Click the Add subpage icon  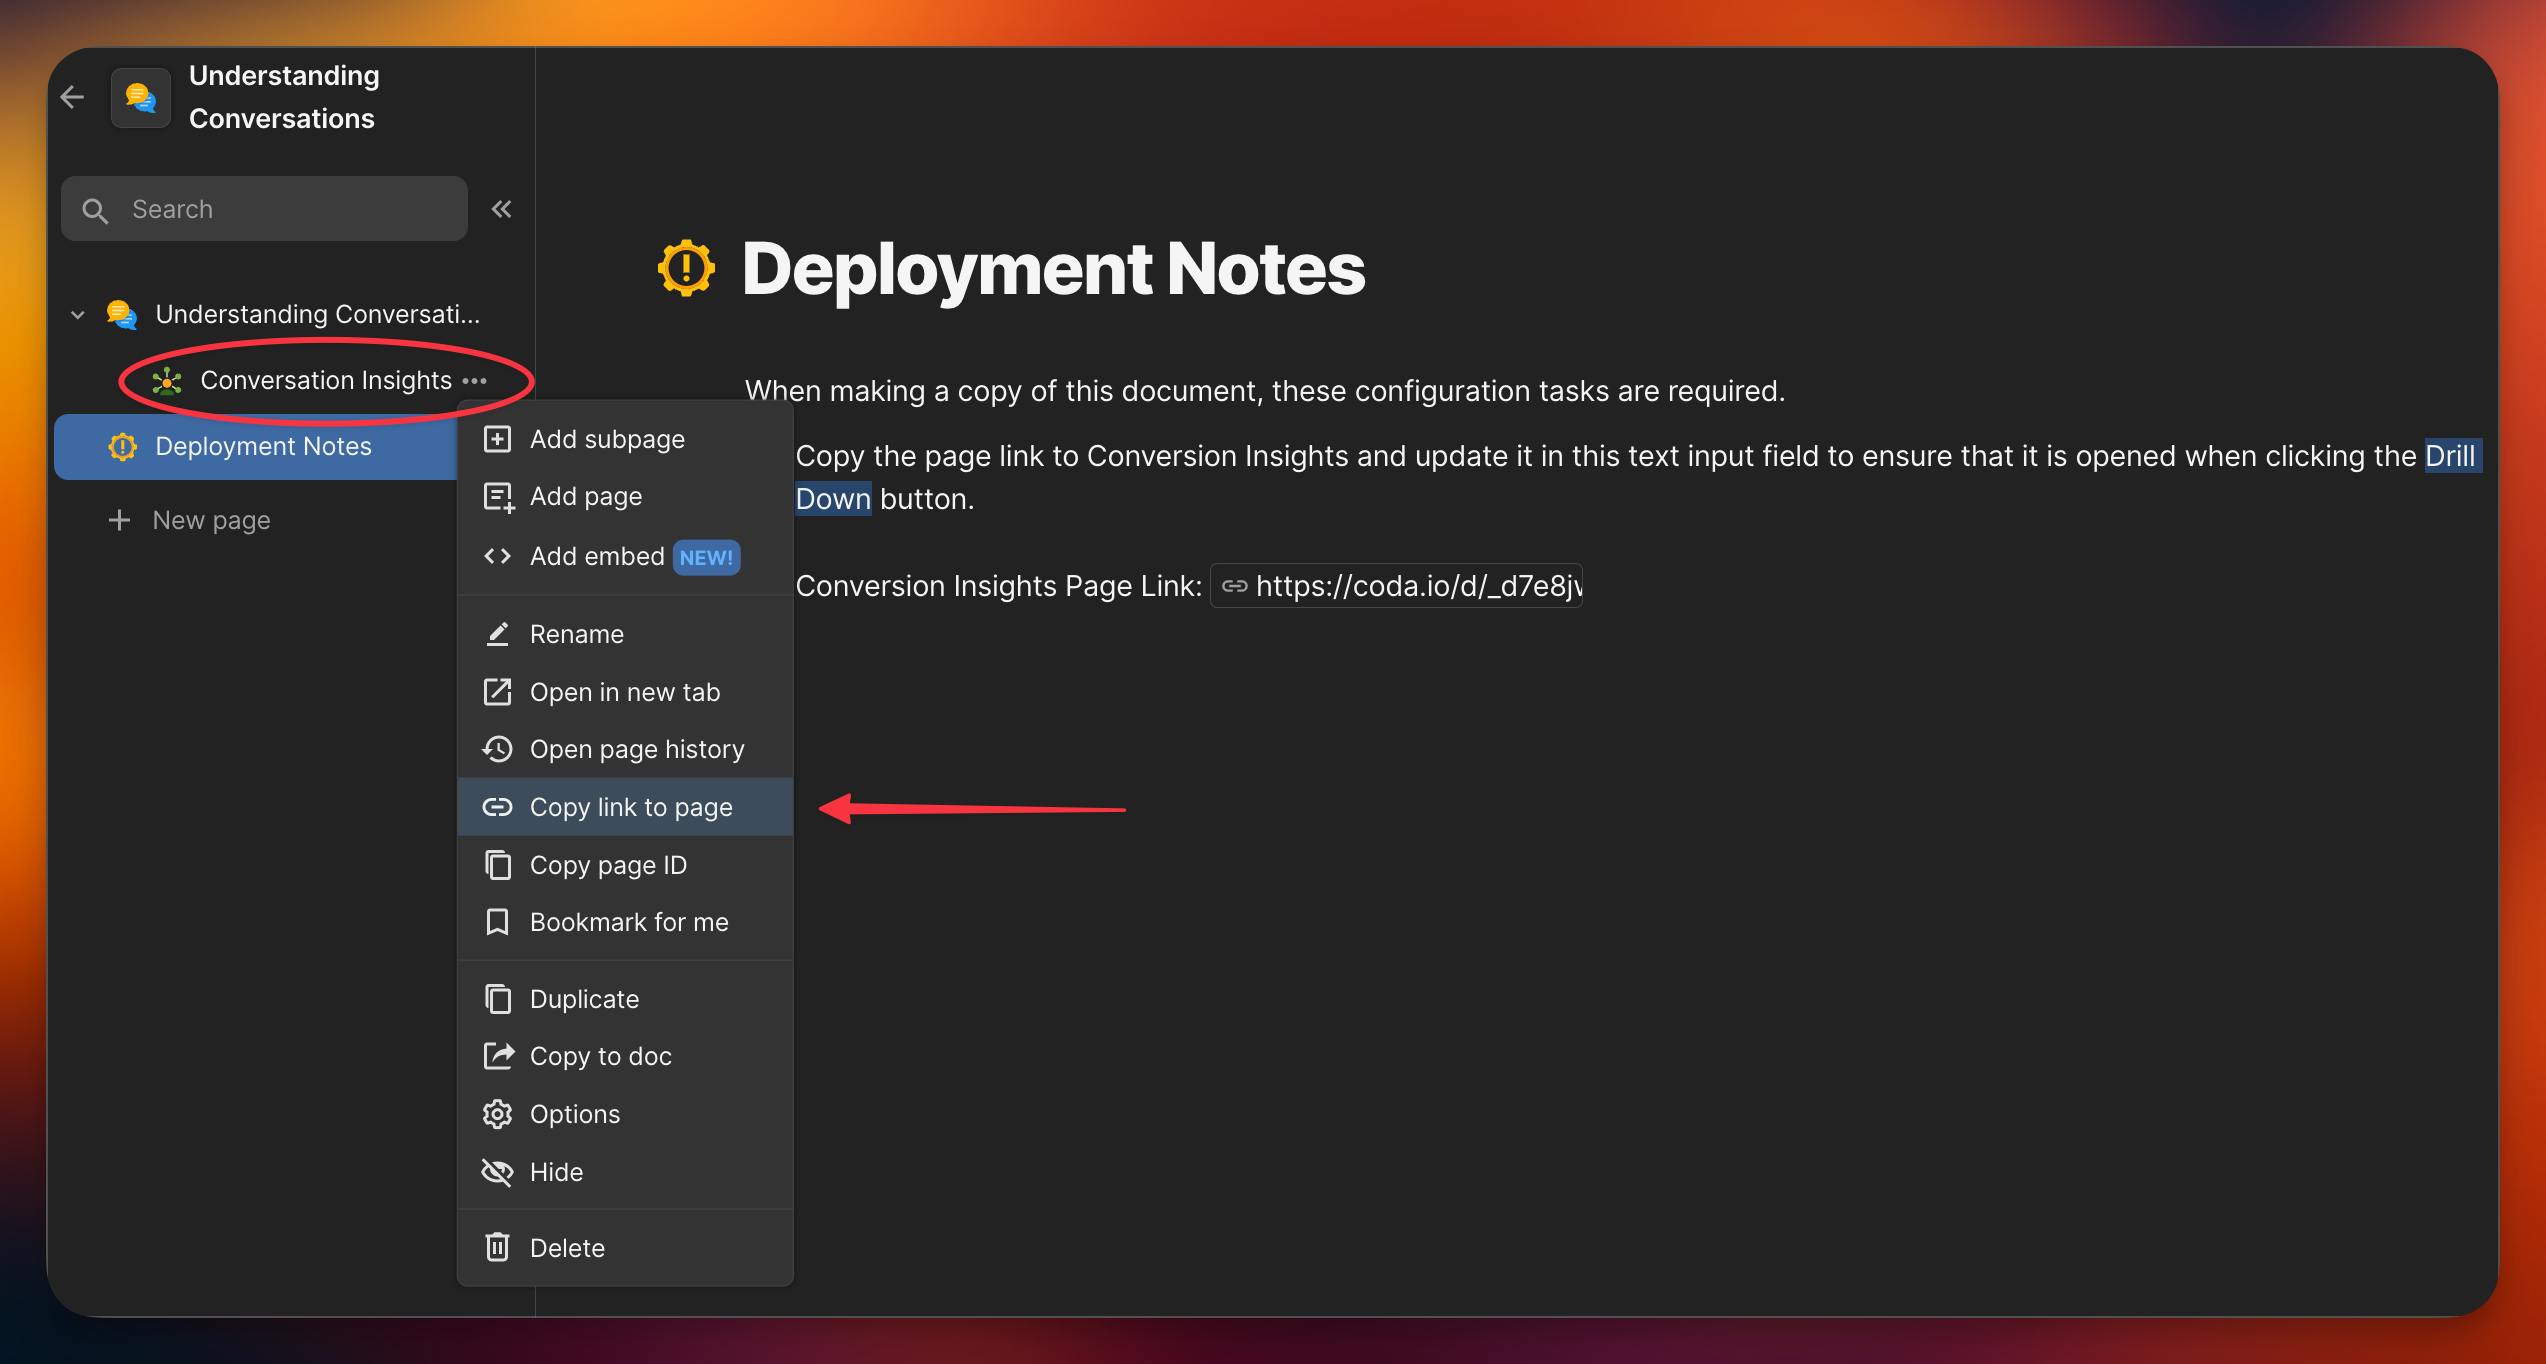click(x=497, y=439)
